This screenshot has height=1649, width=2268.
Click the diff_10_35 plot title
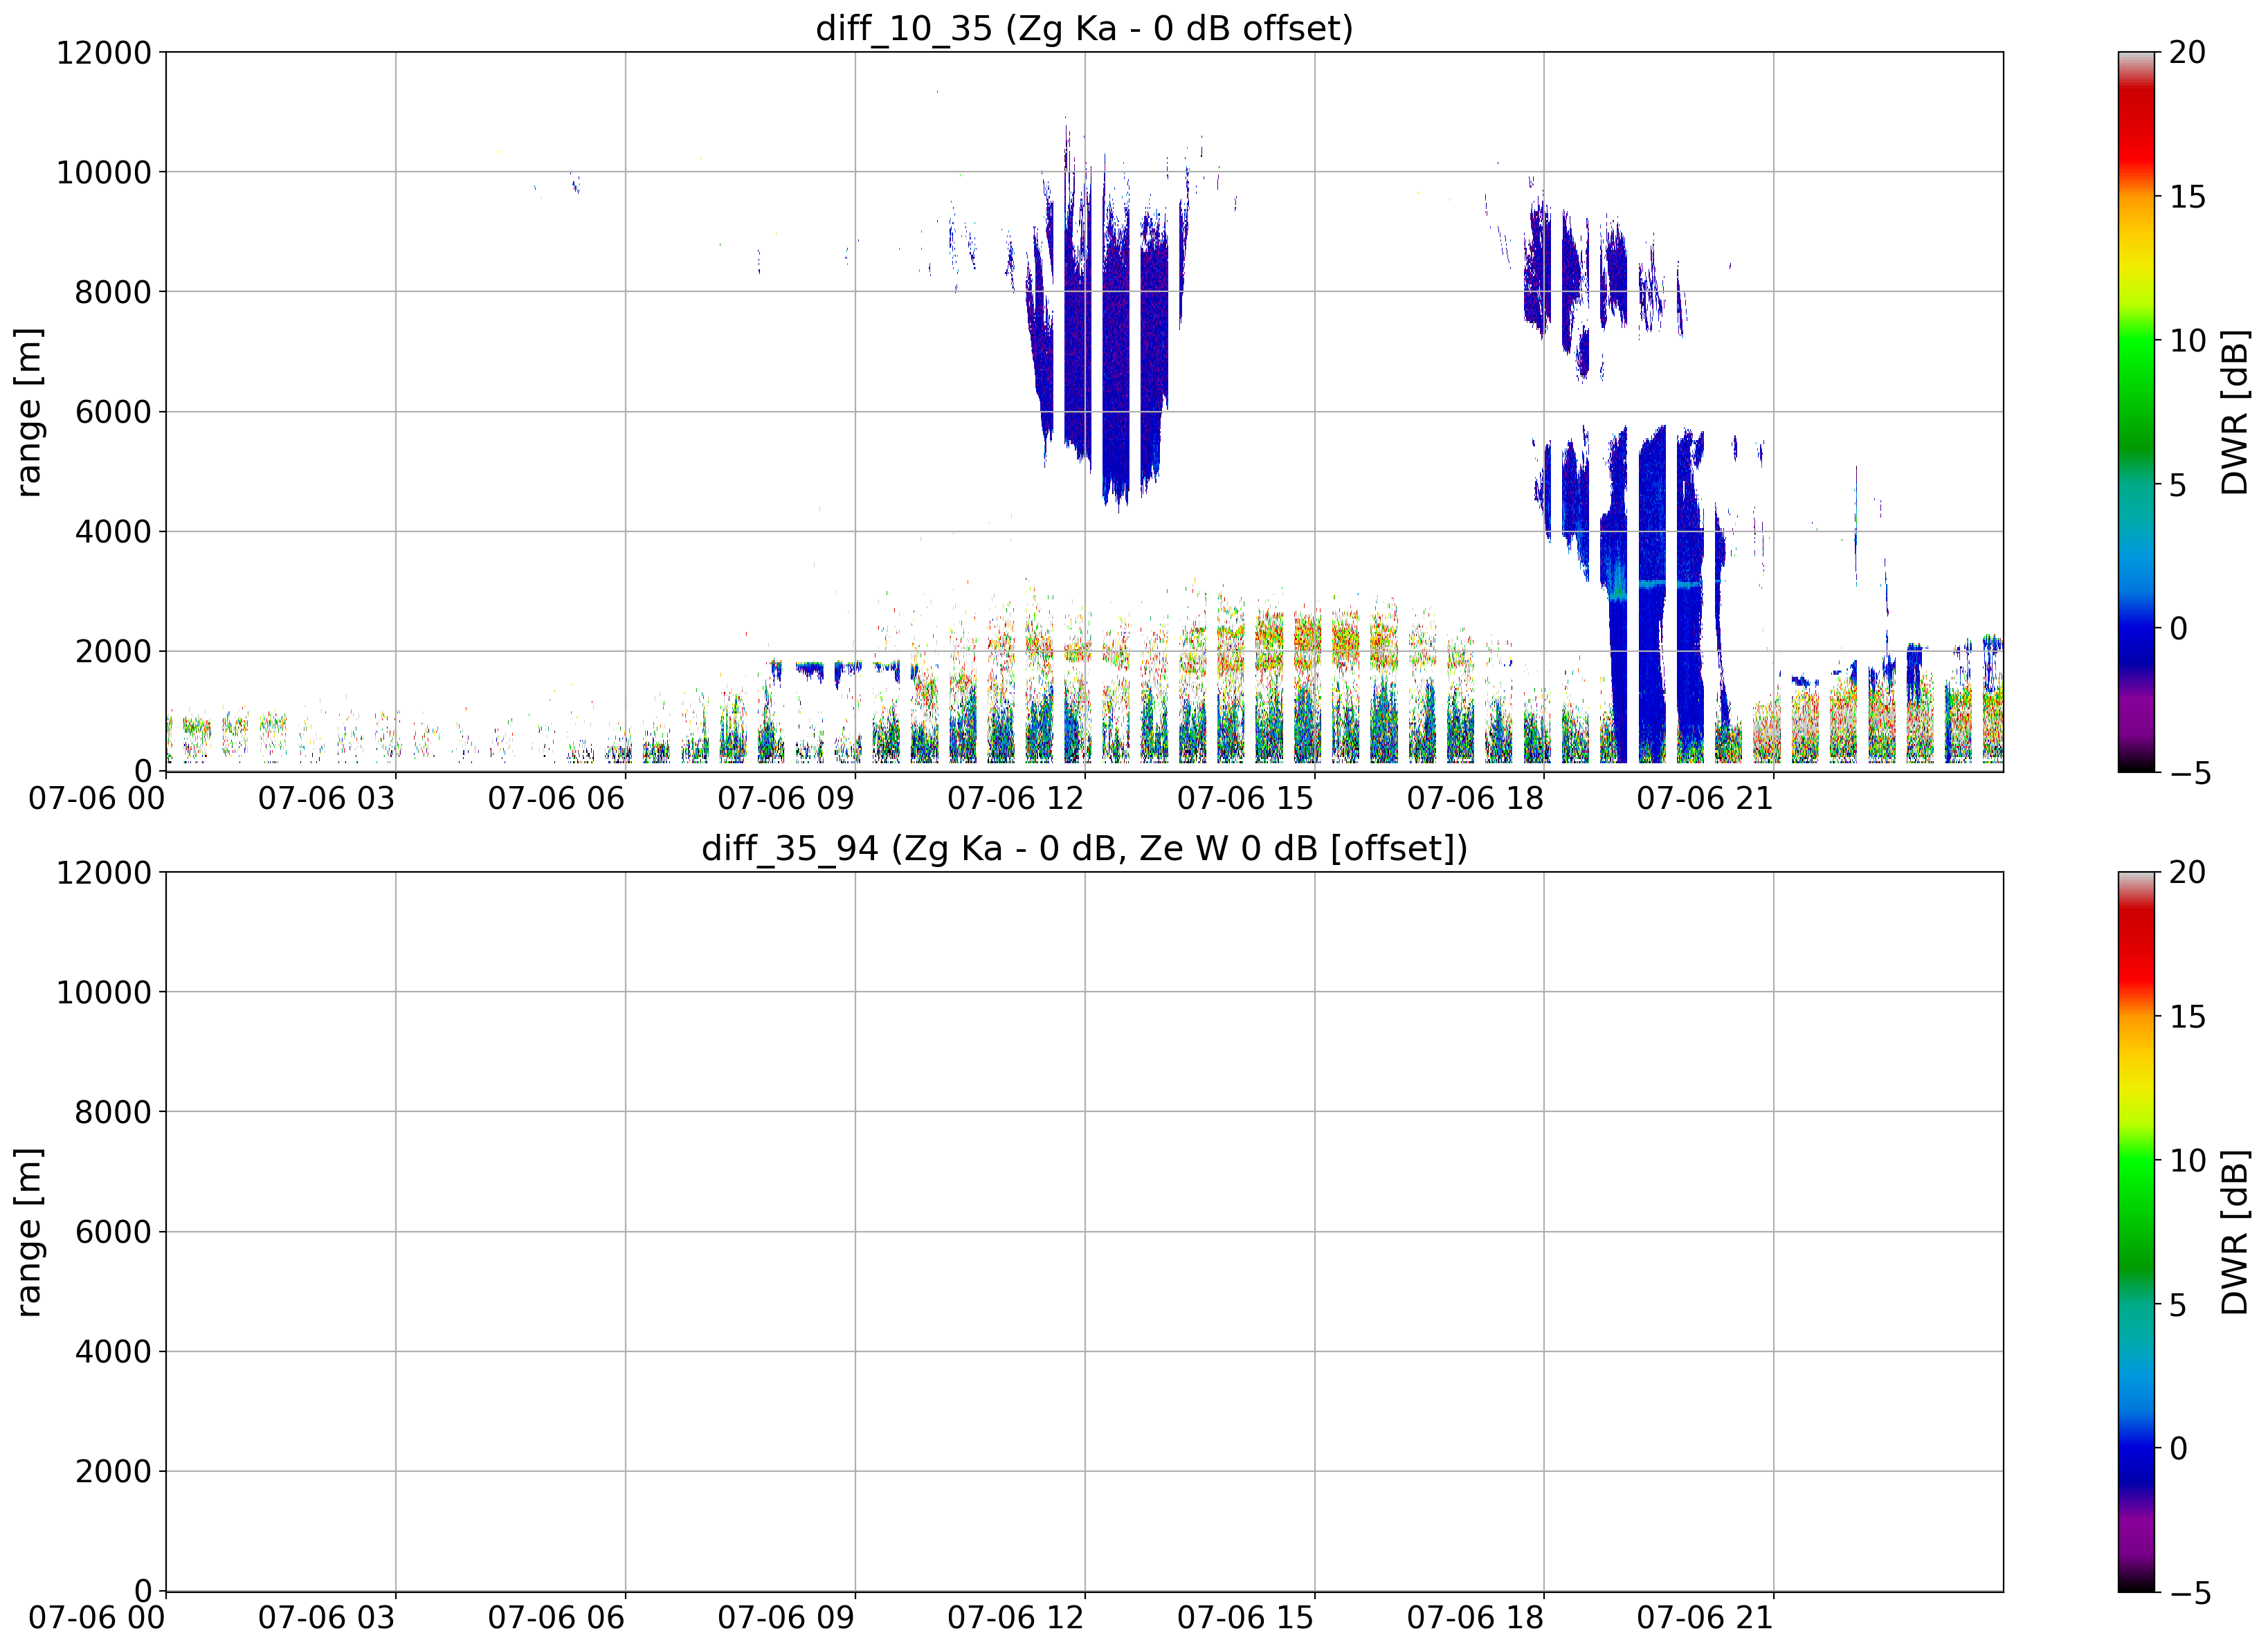[1084, 28]
